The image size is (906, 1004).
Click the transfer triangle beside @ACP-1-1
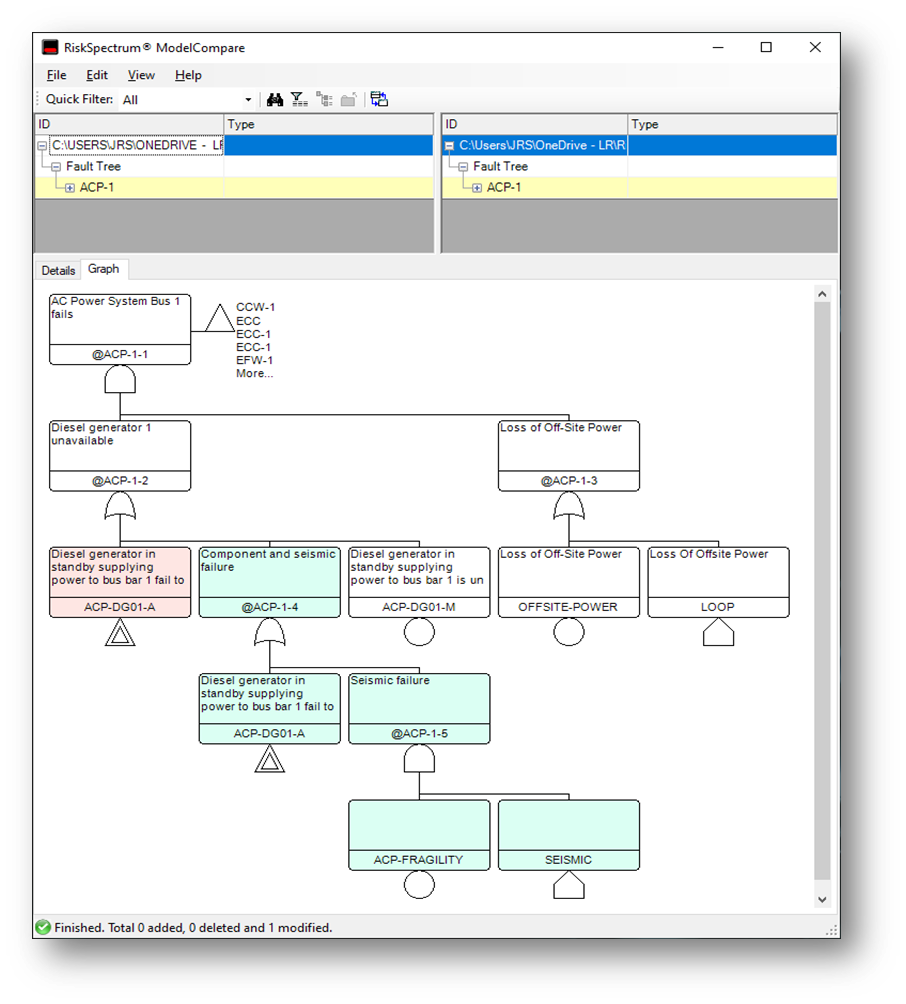(x=220, y=319)
